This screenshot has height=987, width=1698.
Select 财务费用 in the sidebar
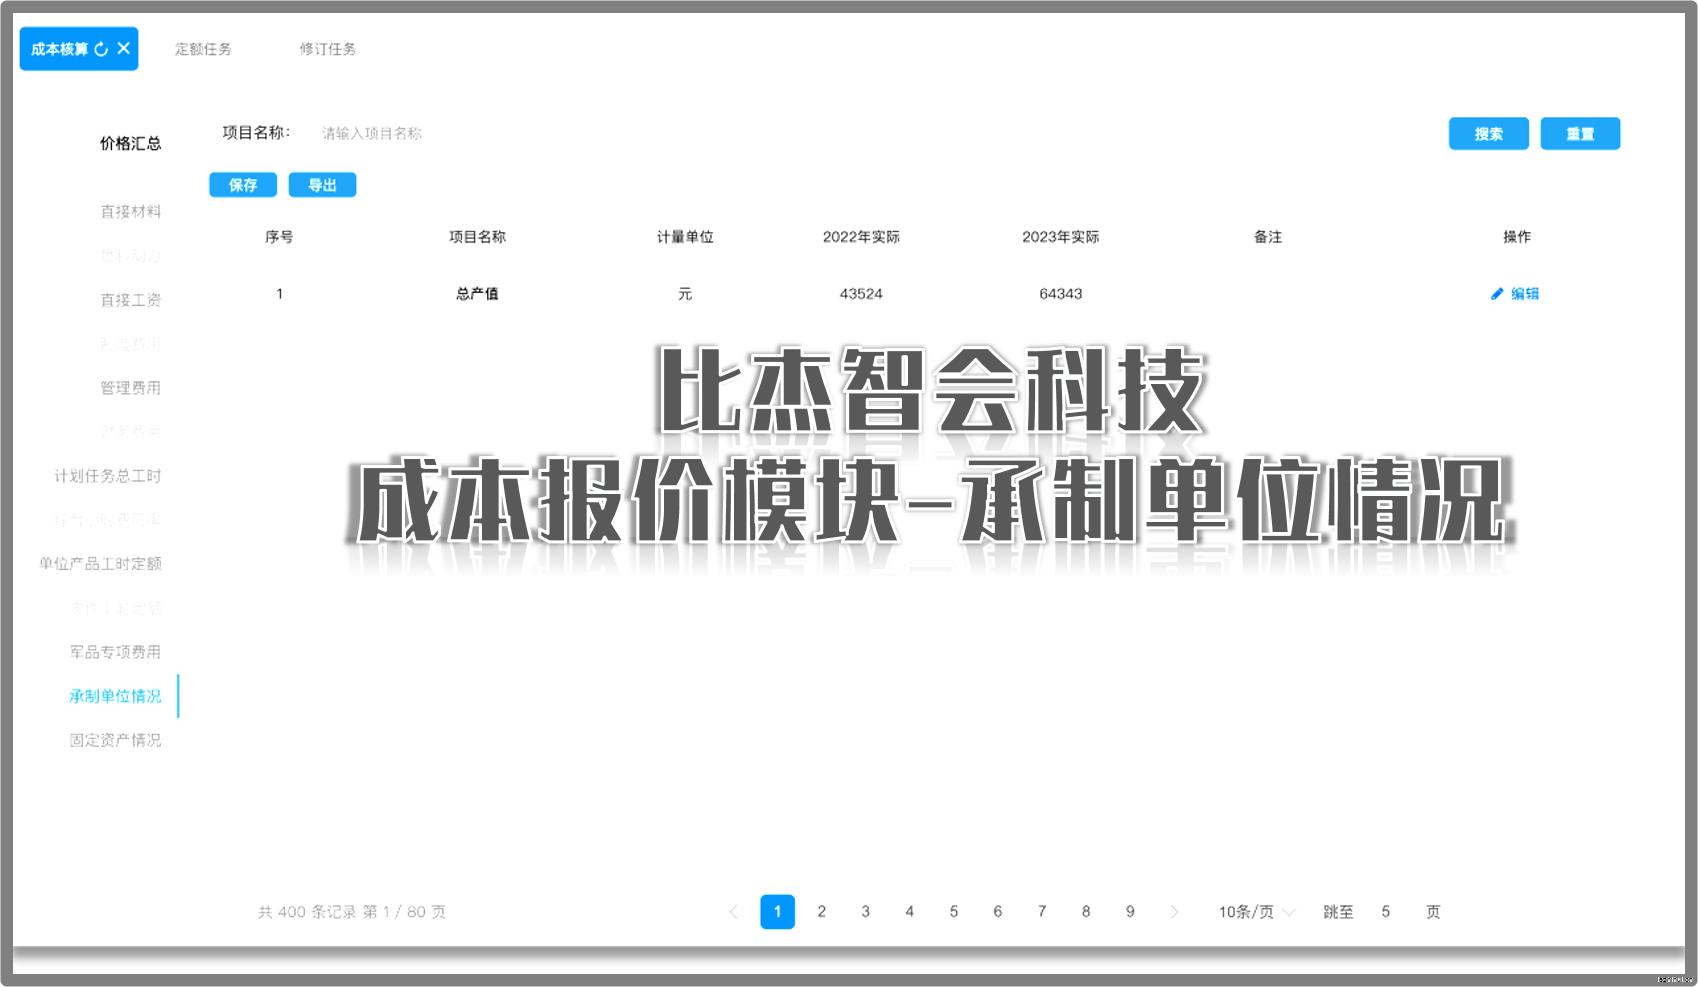pos(130,432)
